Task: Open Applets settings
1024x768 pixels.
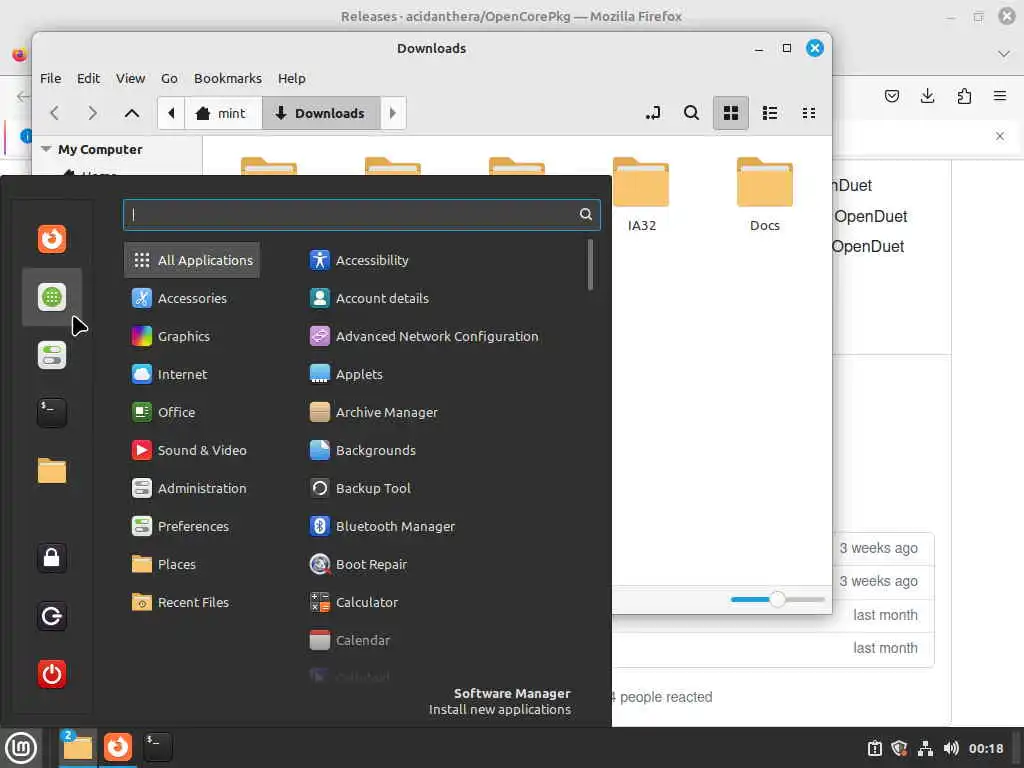Action: pyautogui.click(x=346, y=374)
